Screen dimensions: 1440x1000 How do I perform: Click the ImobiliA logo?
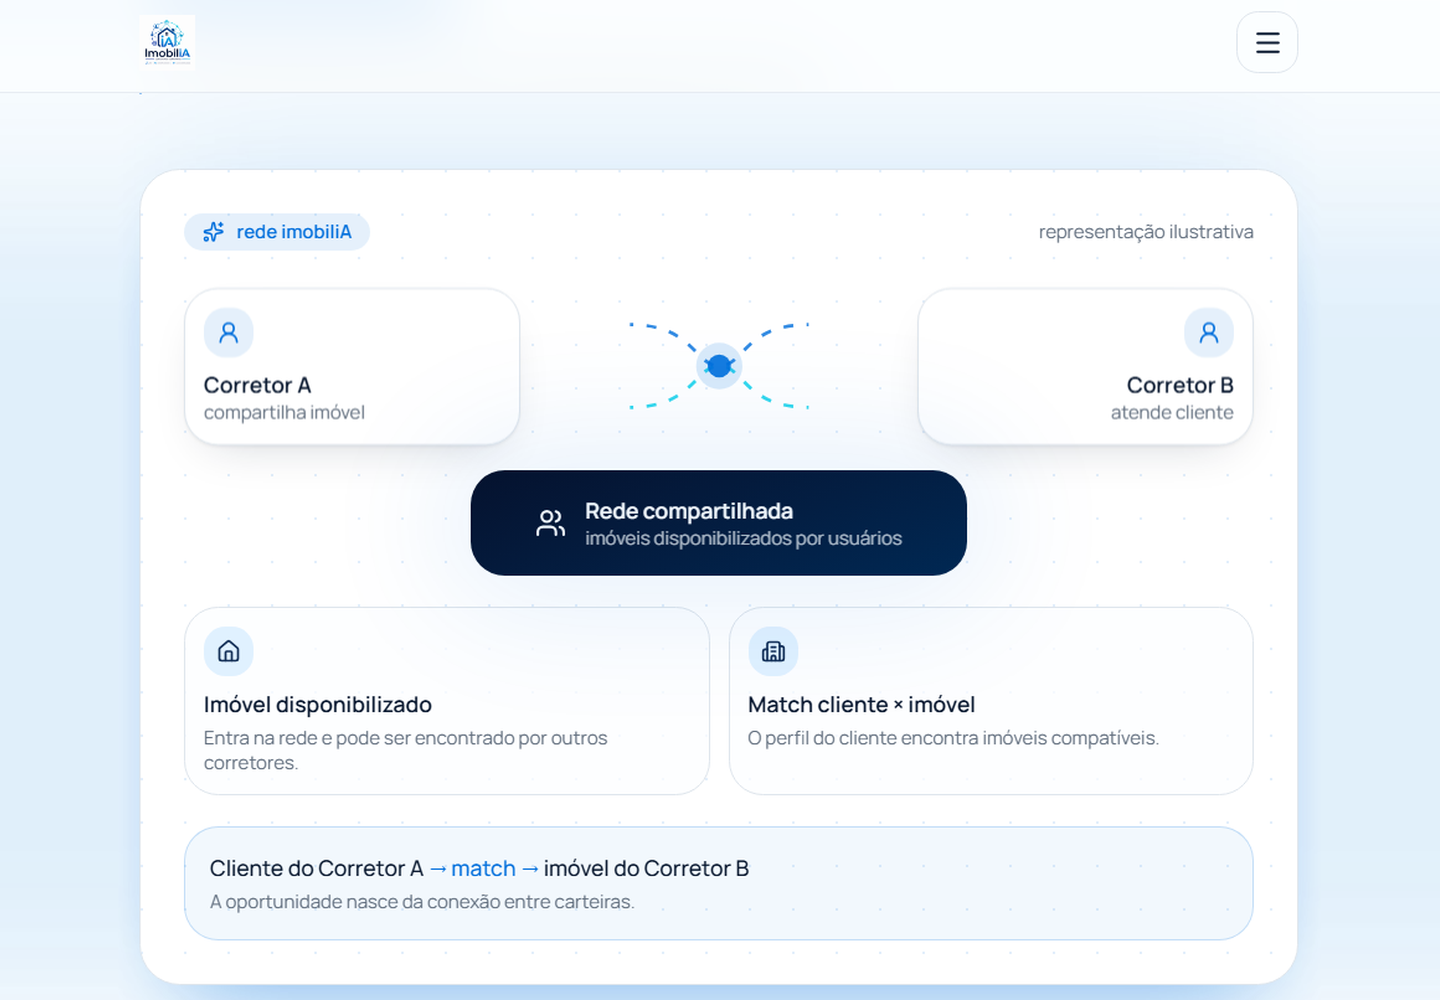(167, 42)
